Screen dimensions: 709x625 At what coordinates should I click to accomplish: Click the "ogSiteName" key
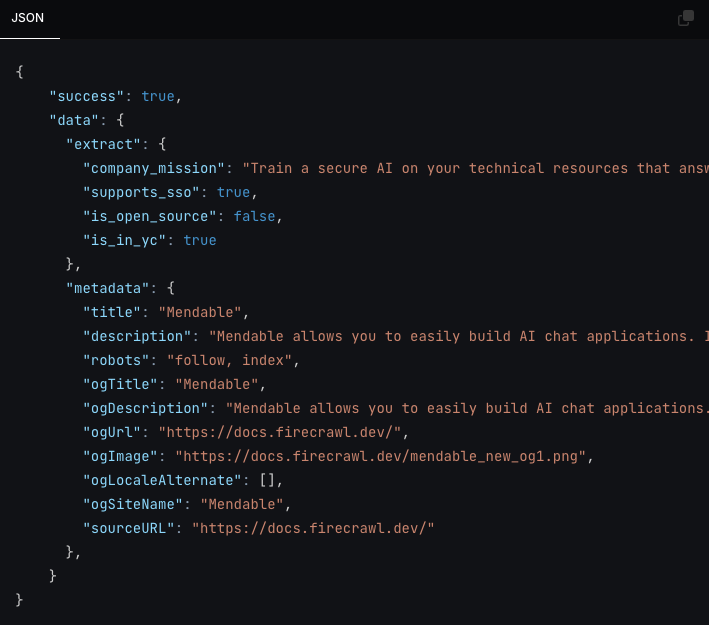[x=137, y=504]
